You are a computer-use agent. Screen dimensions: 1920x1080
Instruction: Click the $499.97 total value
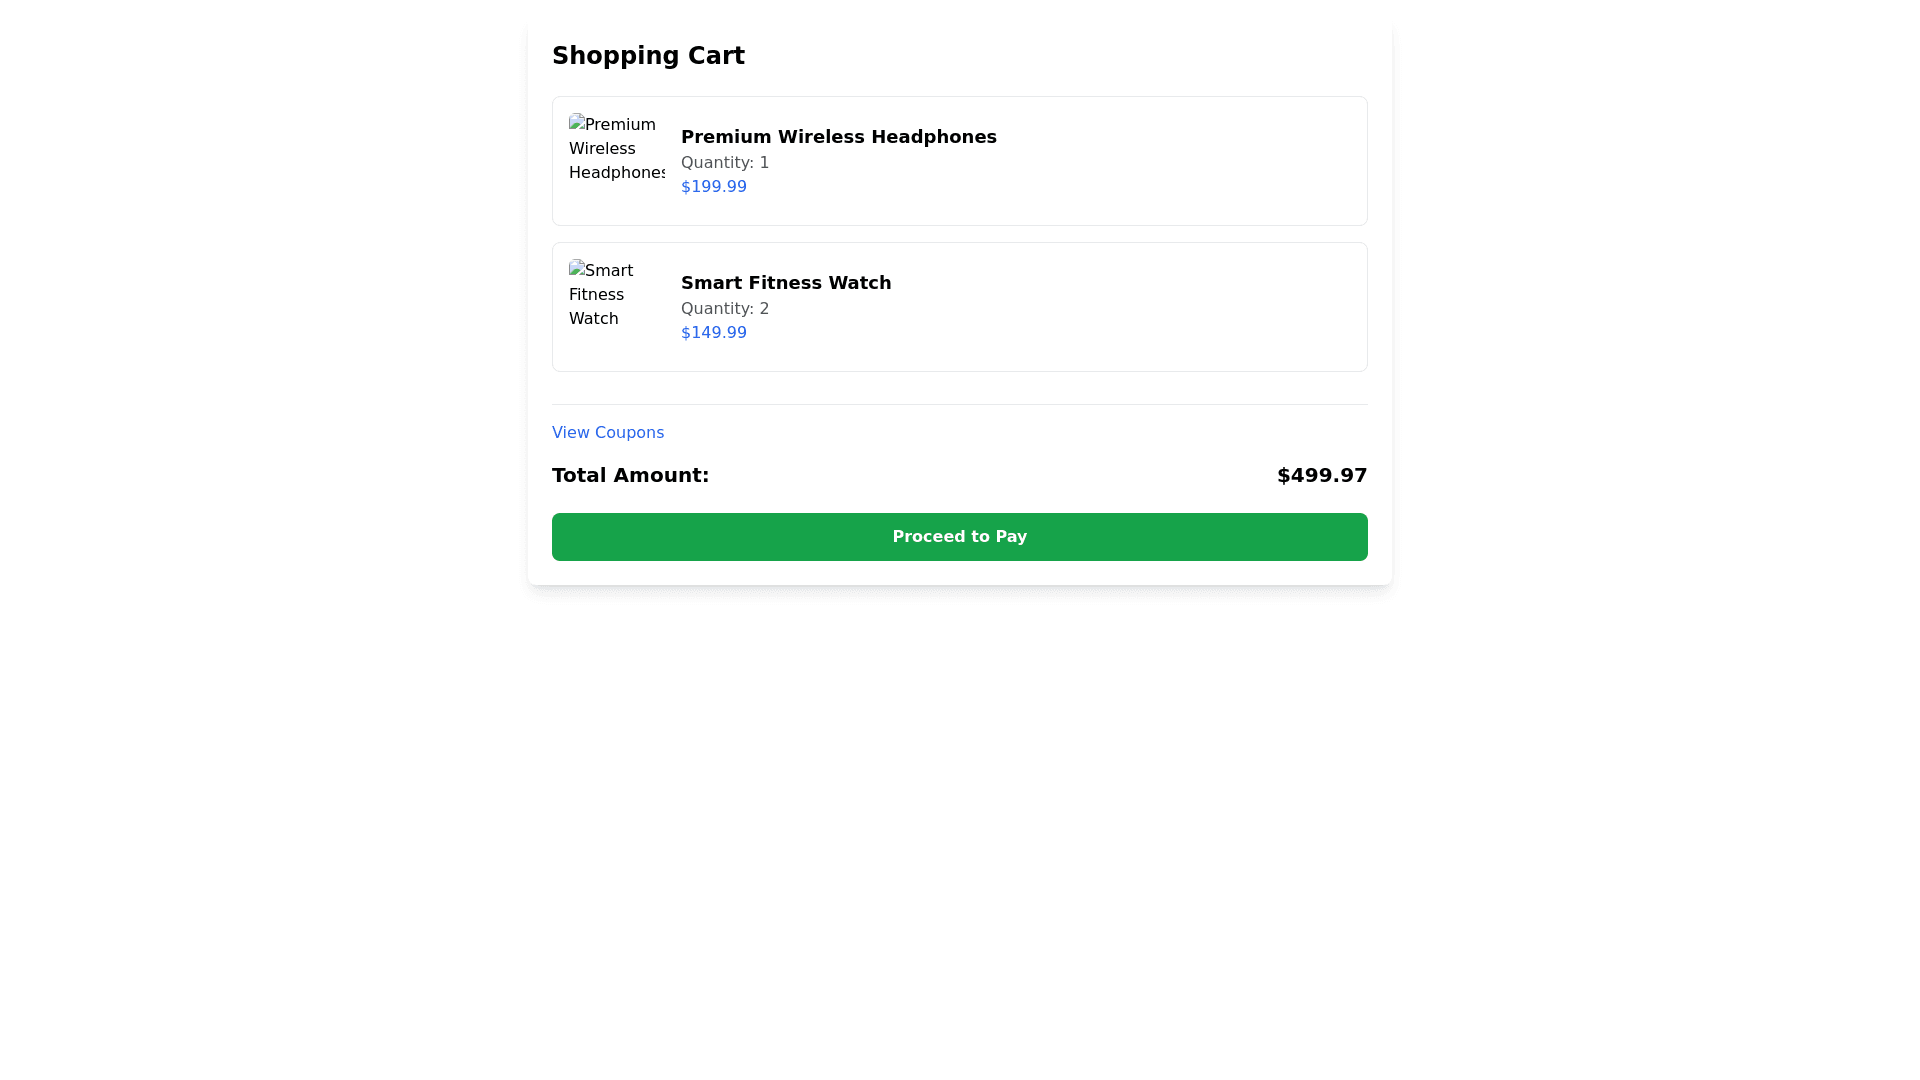1321,475
